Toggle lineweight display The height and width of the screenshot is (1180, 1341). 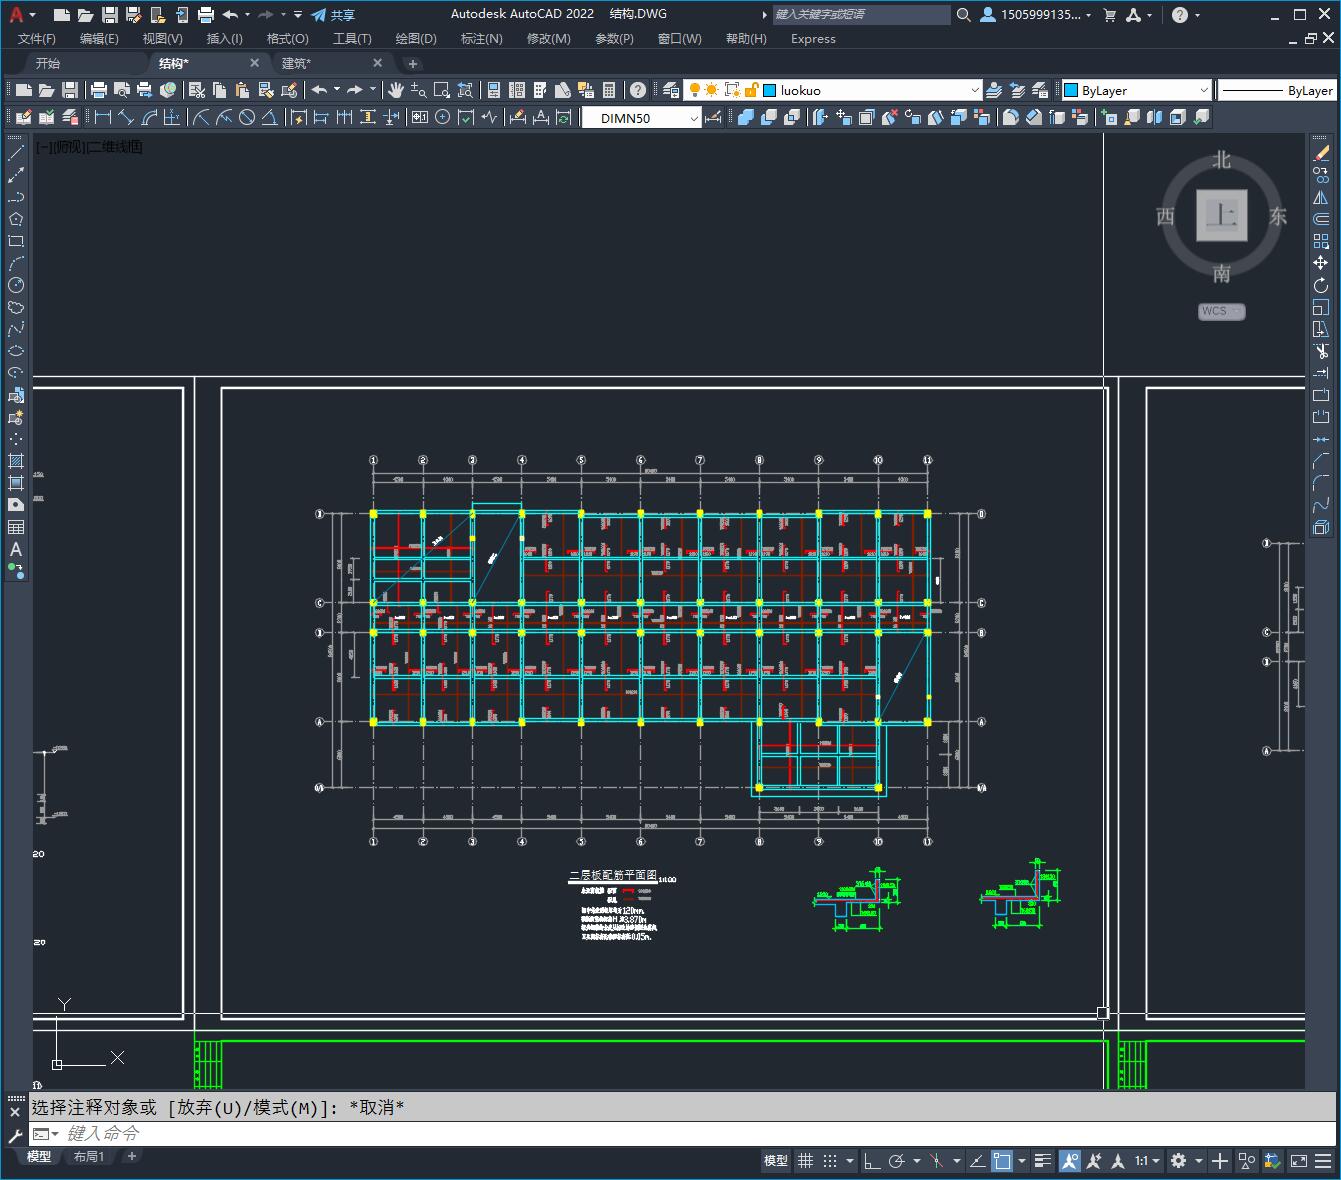(1043, 1161)
